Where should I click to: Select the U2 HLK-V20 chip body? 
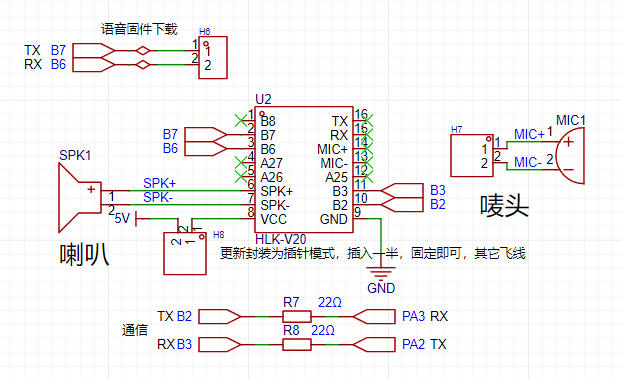[x=303, y=170]
